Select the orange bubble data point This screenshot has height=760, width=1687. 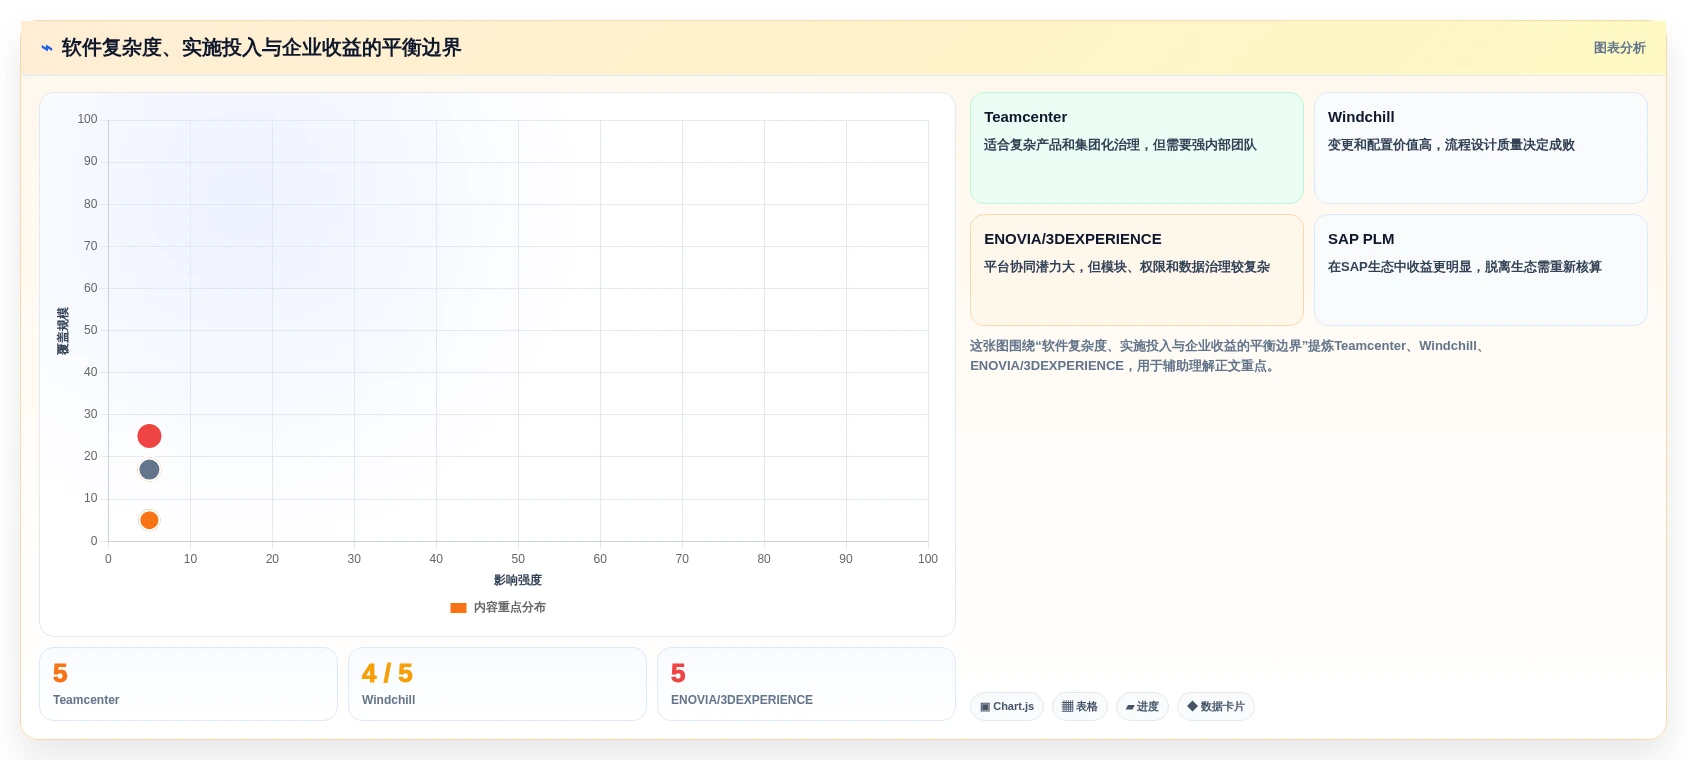click(149, 520)
